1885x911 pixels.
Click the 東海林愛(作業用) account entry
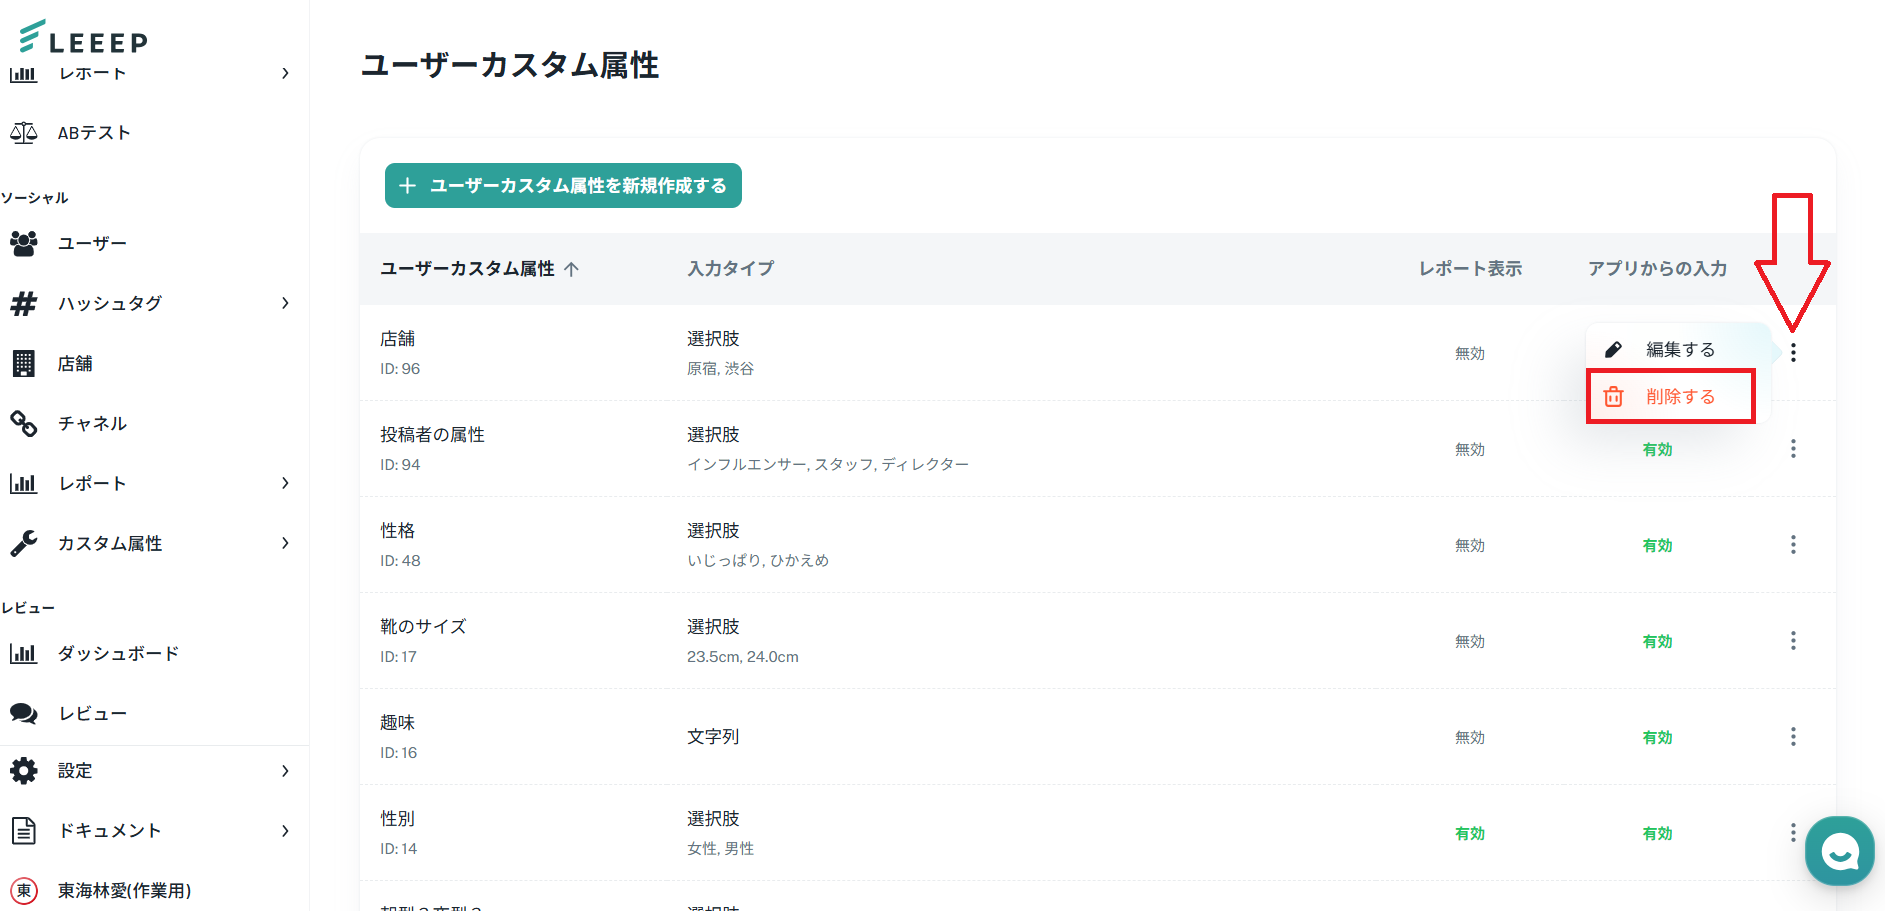pyautogui.click(x=123, y=890)
